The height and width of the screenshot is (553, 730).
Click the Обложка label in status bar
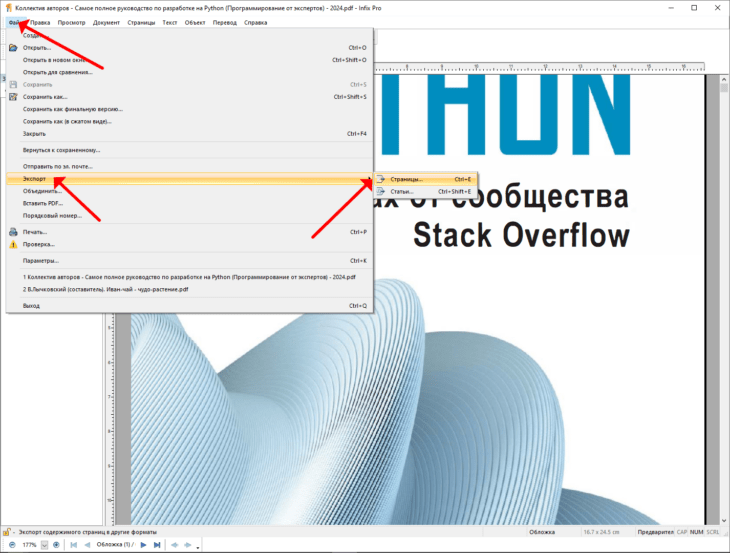[542, 532]
